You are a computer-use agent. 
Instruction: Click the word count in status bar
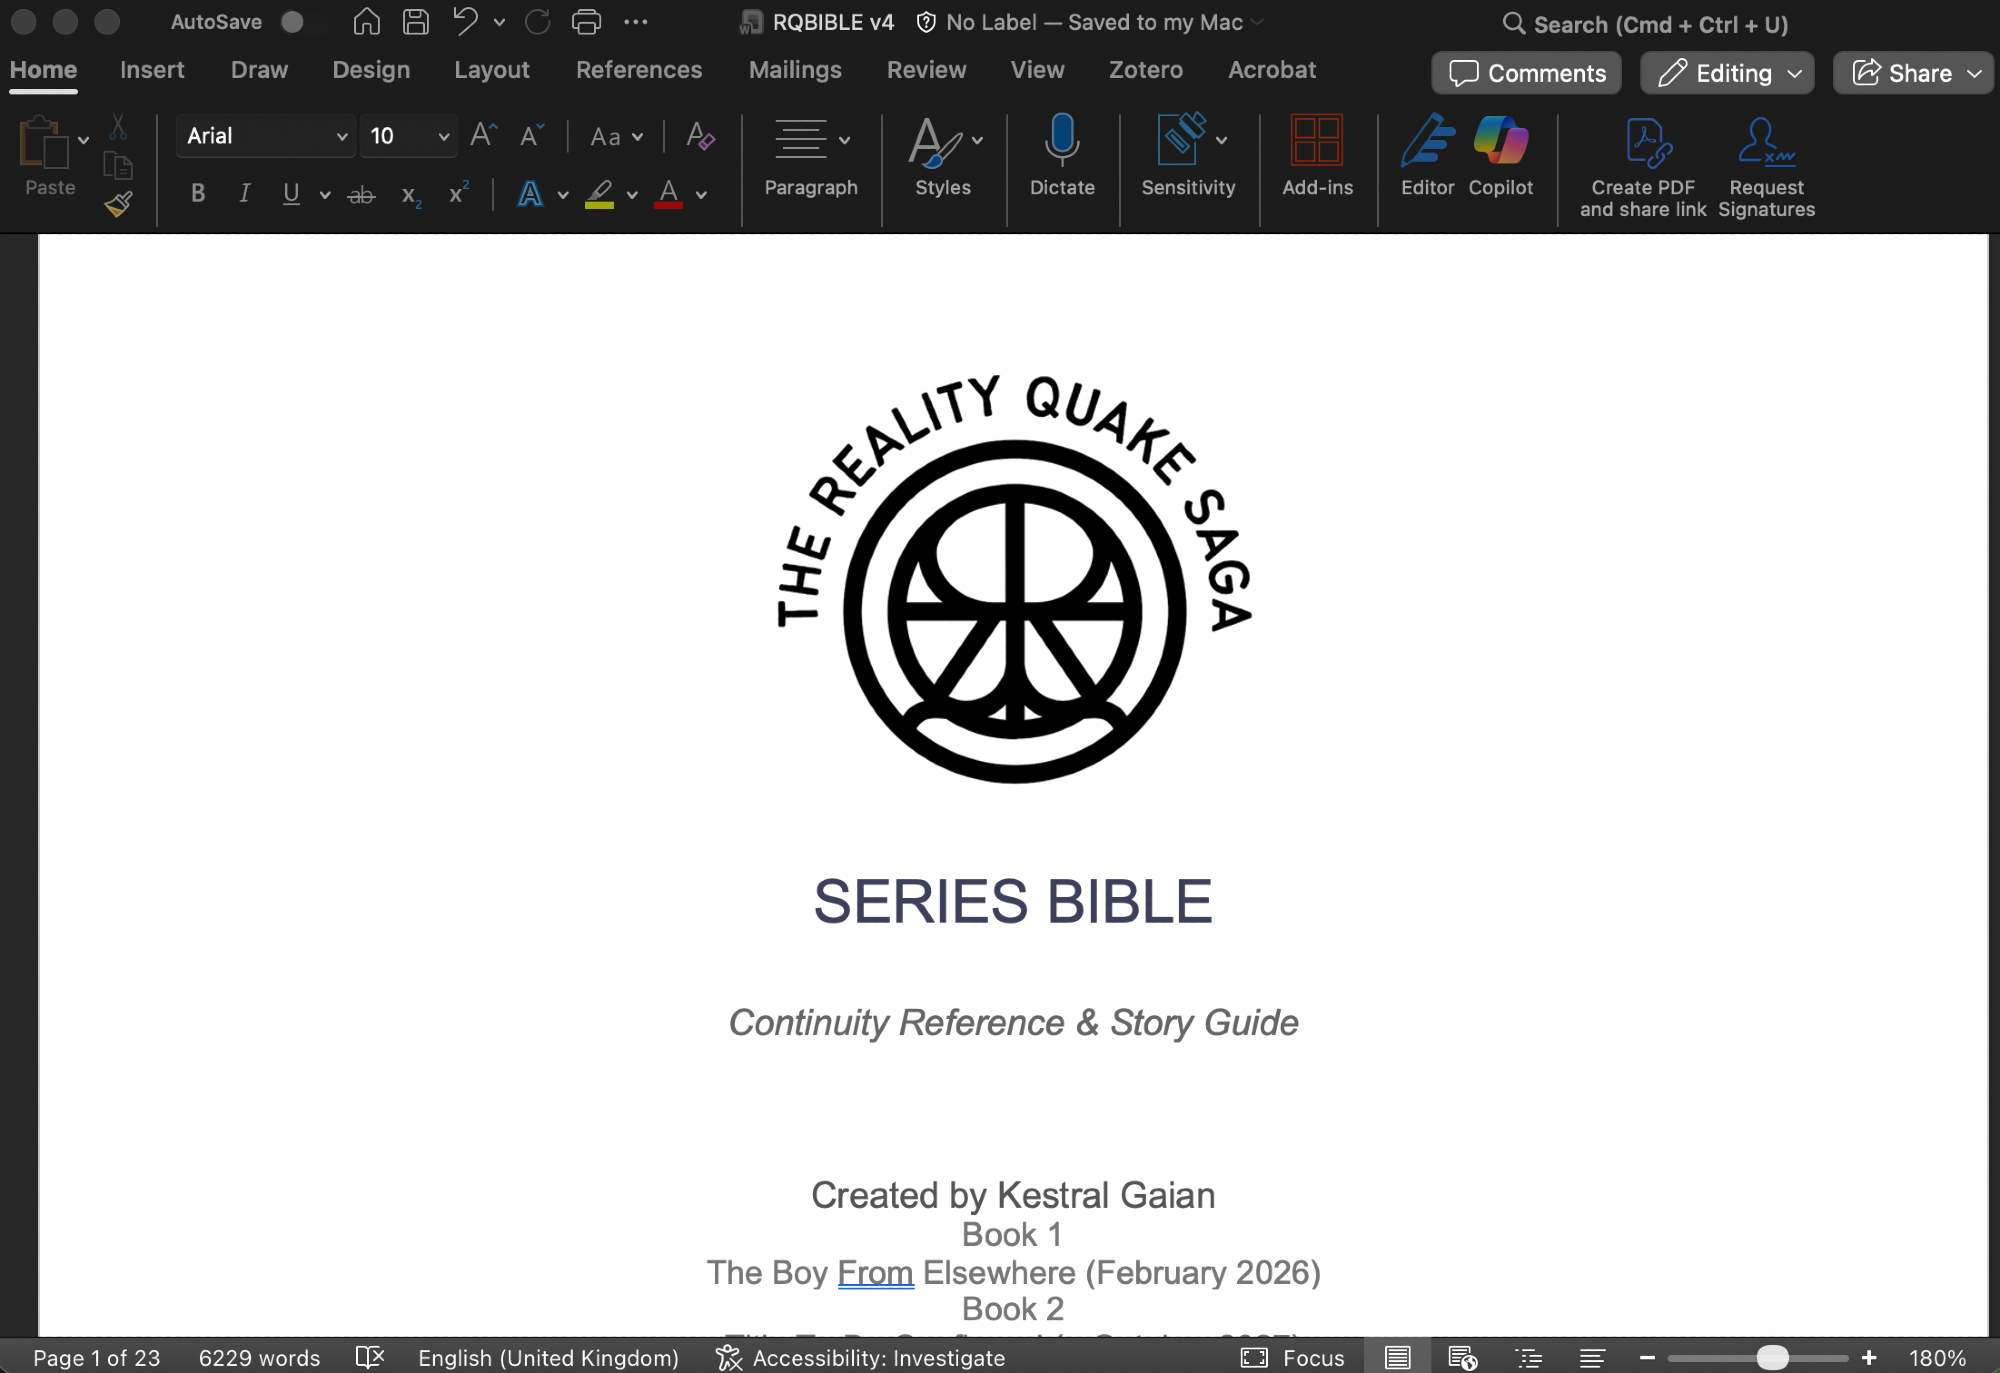259,1357
